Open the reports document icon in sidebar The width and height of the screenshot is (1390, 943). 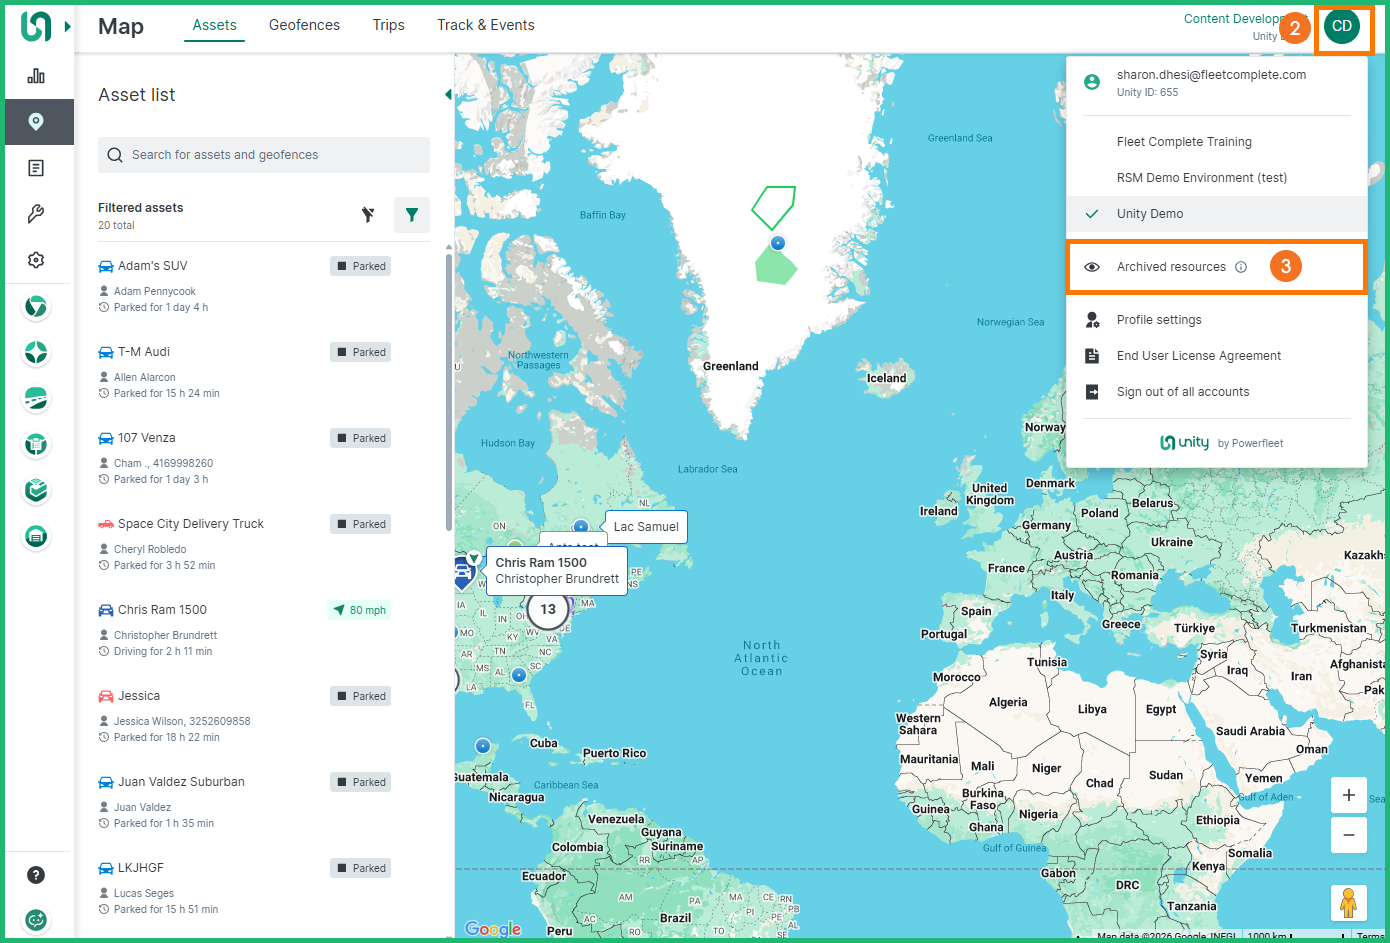(36, 168)
